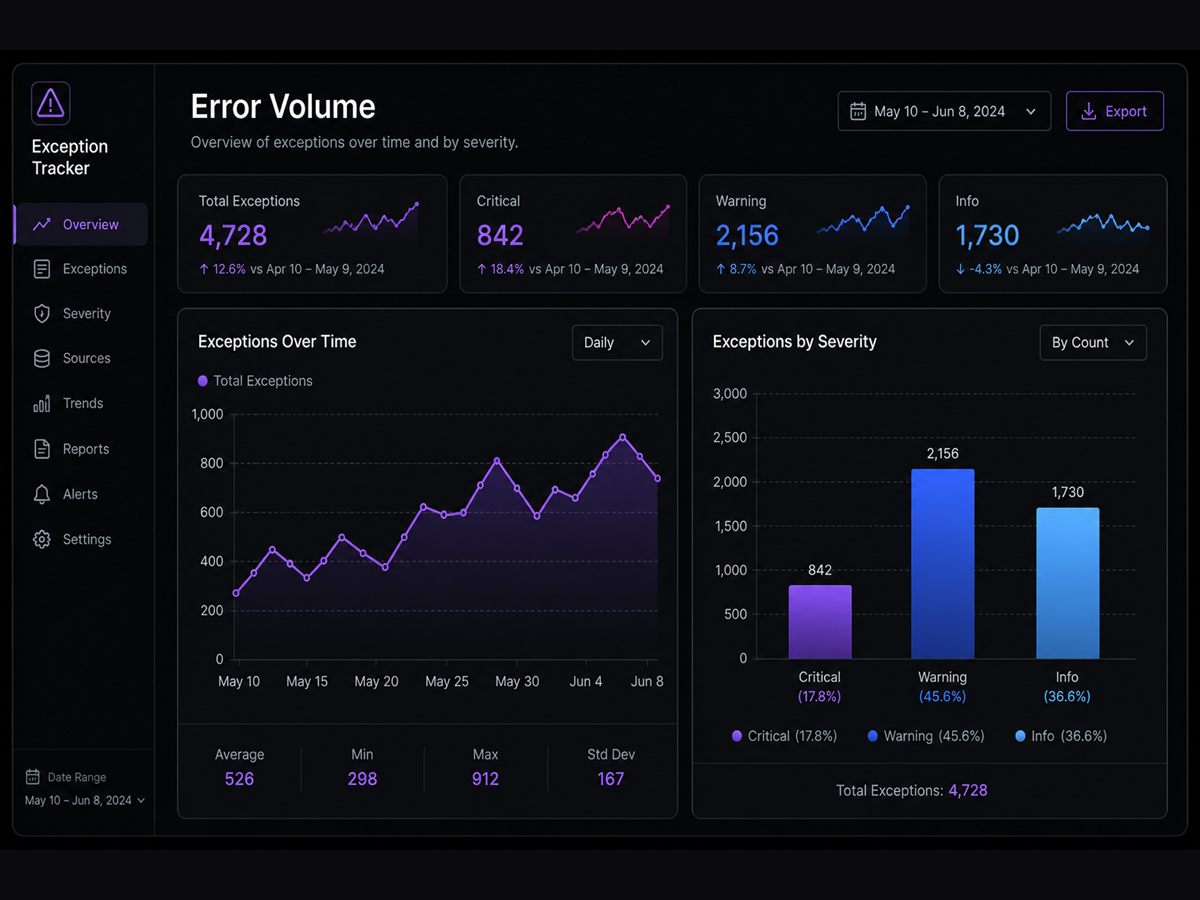Open the Overview menu item
The image size is (1200, 900).
81,225
